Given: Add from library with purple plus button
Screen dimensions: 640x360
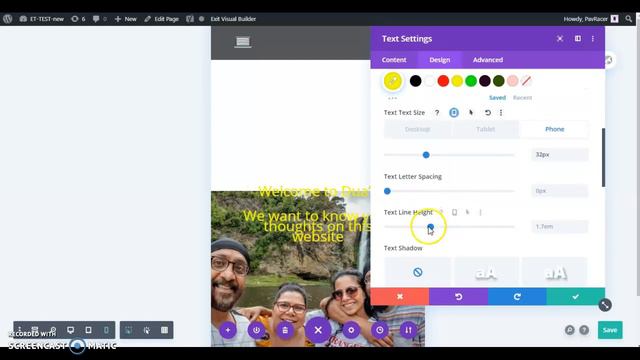Looking at the screenshot, I should [x=228, y=330].
